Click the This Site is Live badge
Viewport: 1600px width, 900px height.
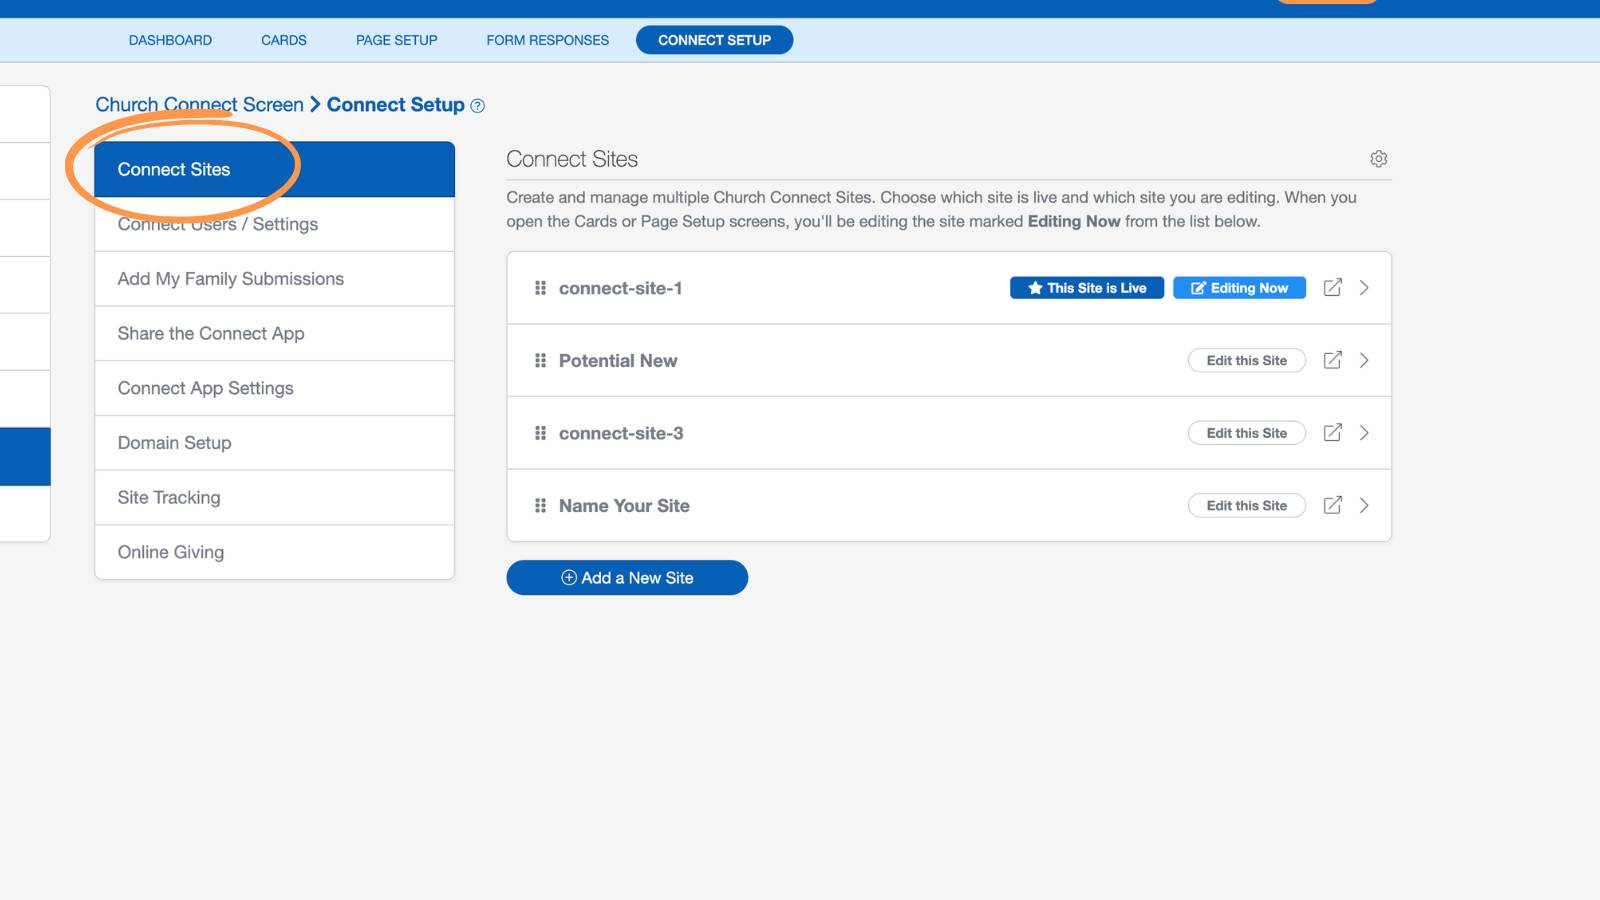(x=1087, y=288)
